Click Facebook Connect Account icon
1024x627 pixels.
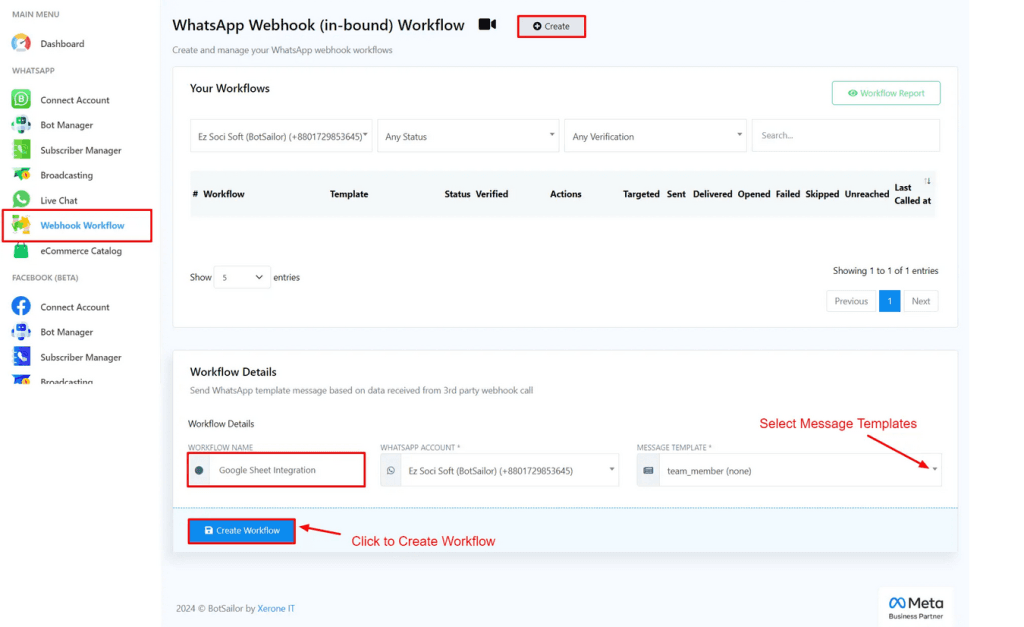(x=21, y=307)
